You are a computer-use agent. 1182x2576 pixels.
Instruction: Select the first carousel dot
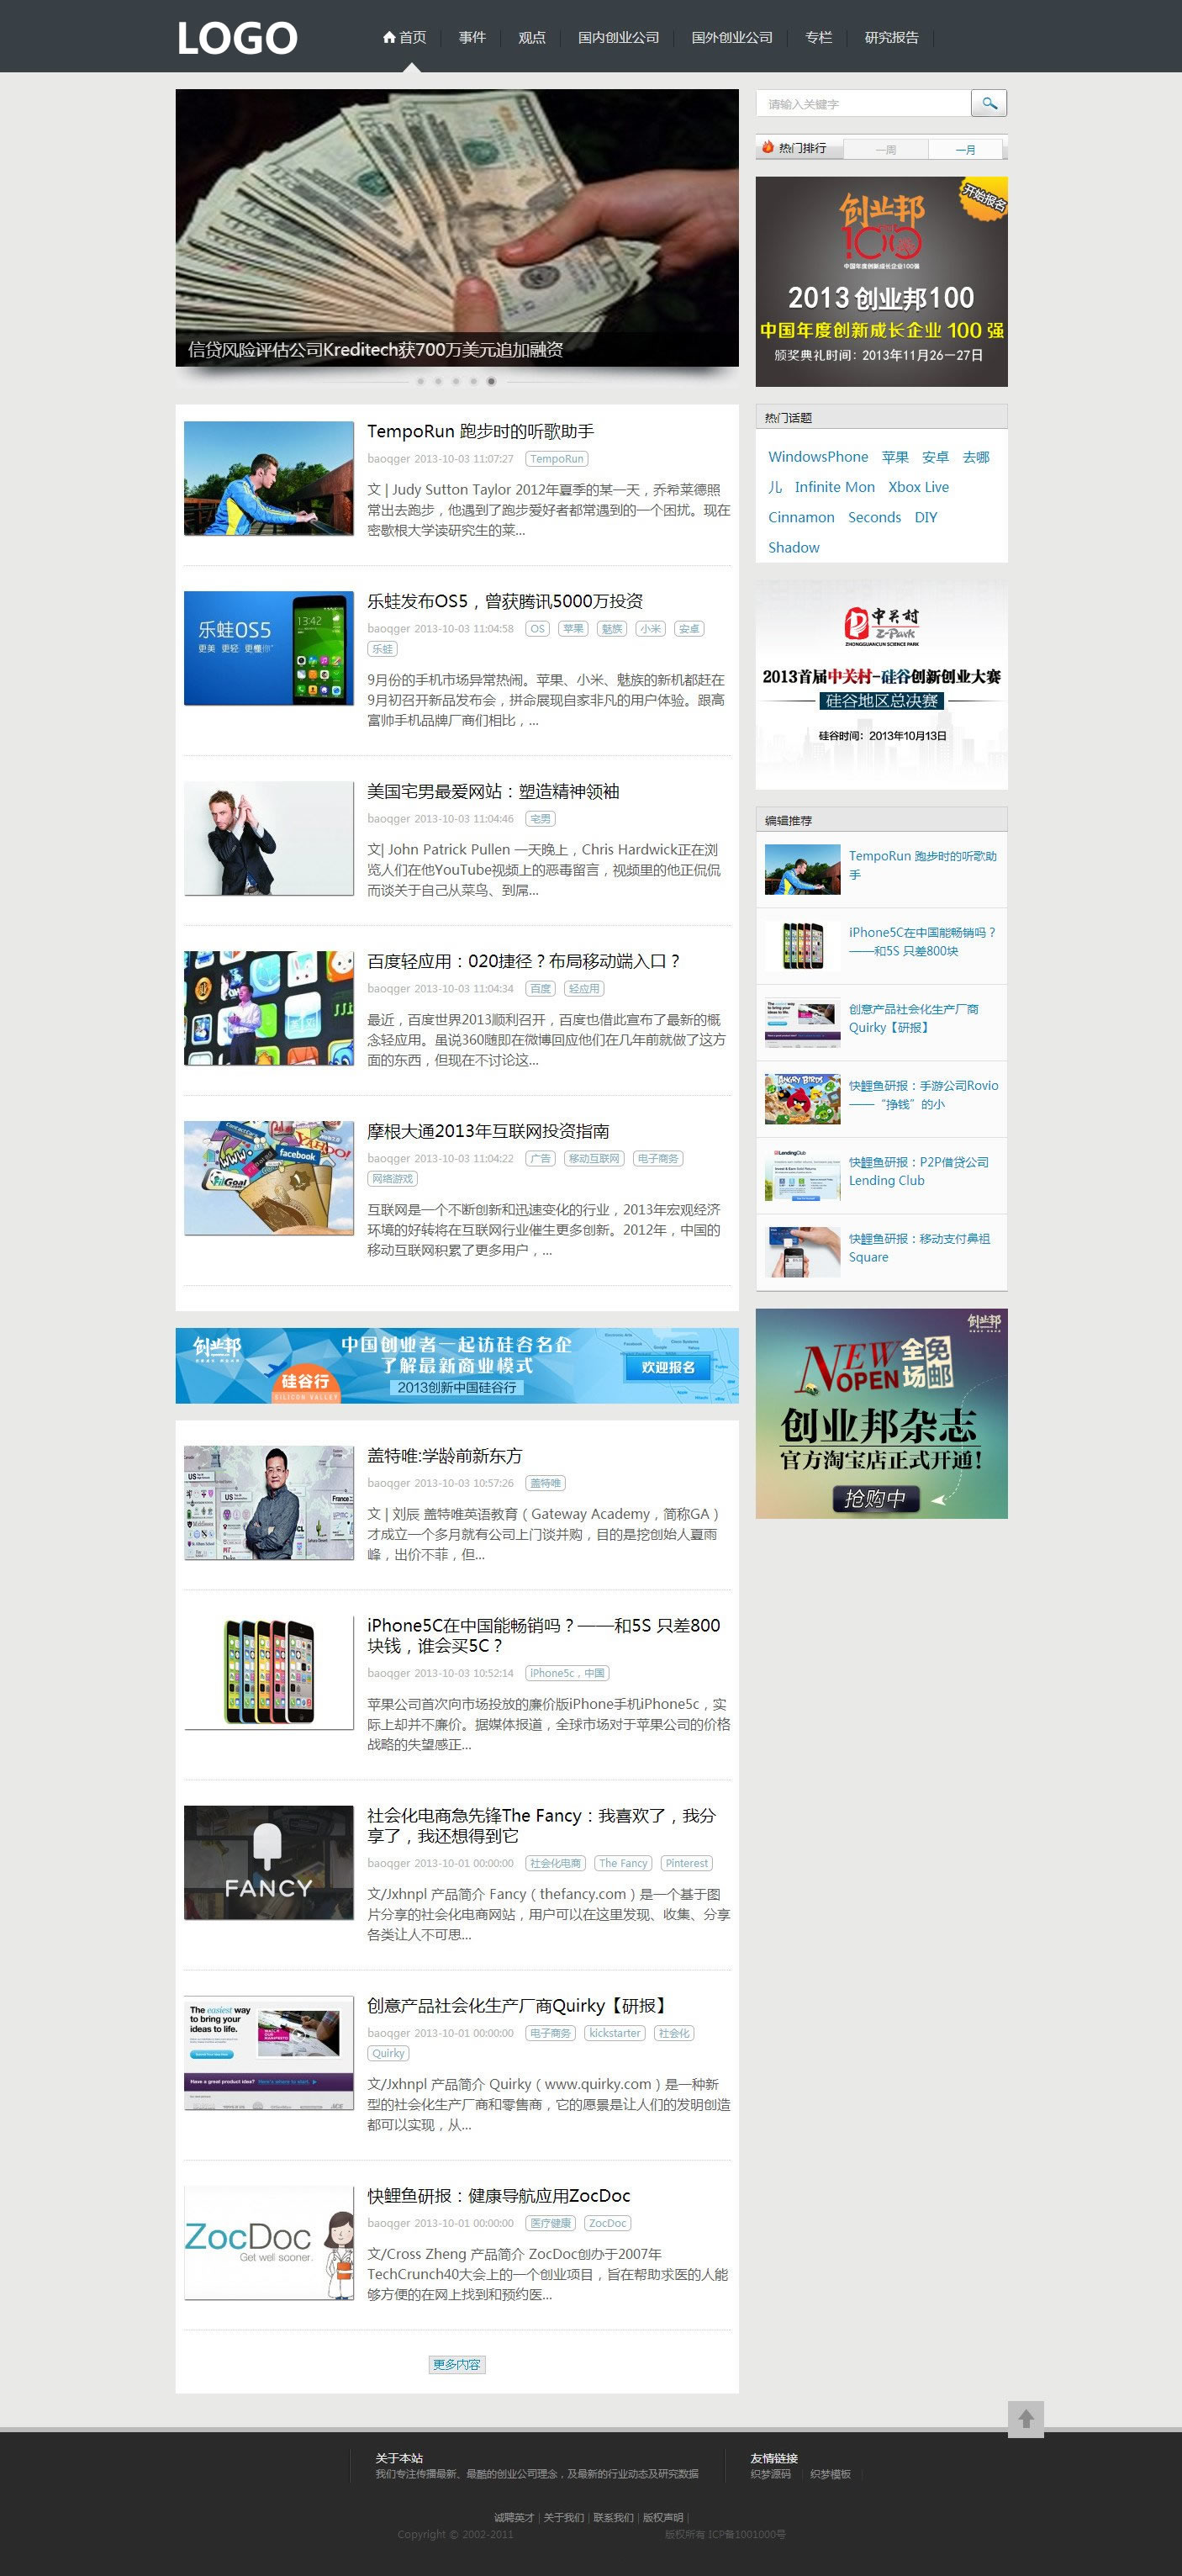tap(420, 381)
